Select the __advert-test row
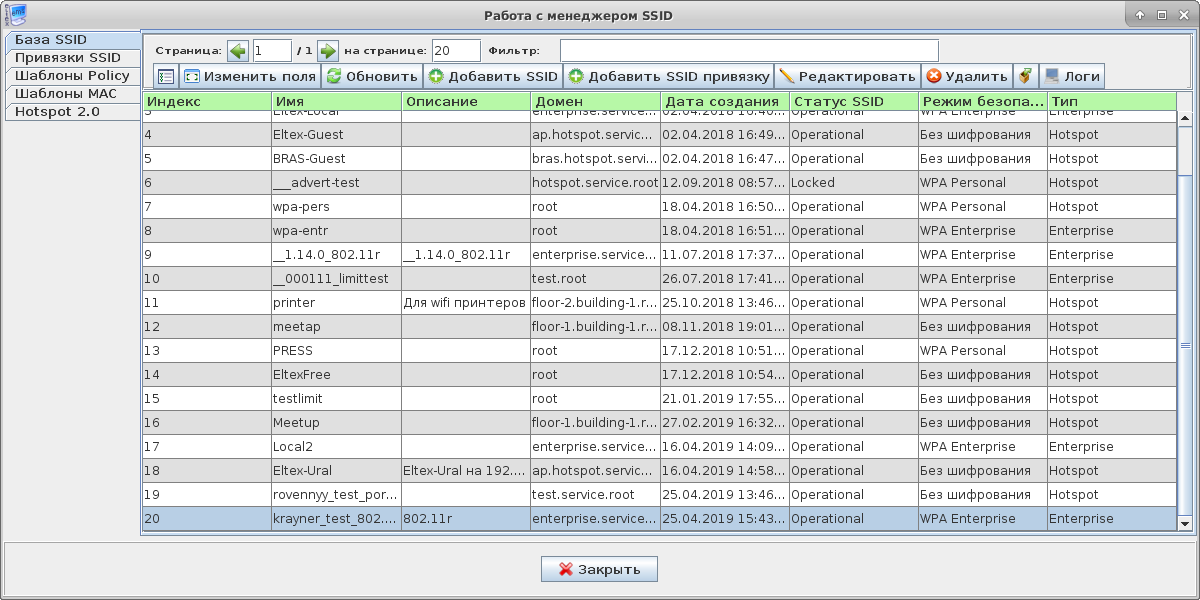 [x=659, y=183]
